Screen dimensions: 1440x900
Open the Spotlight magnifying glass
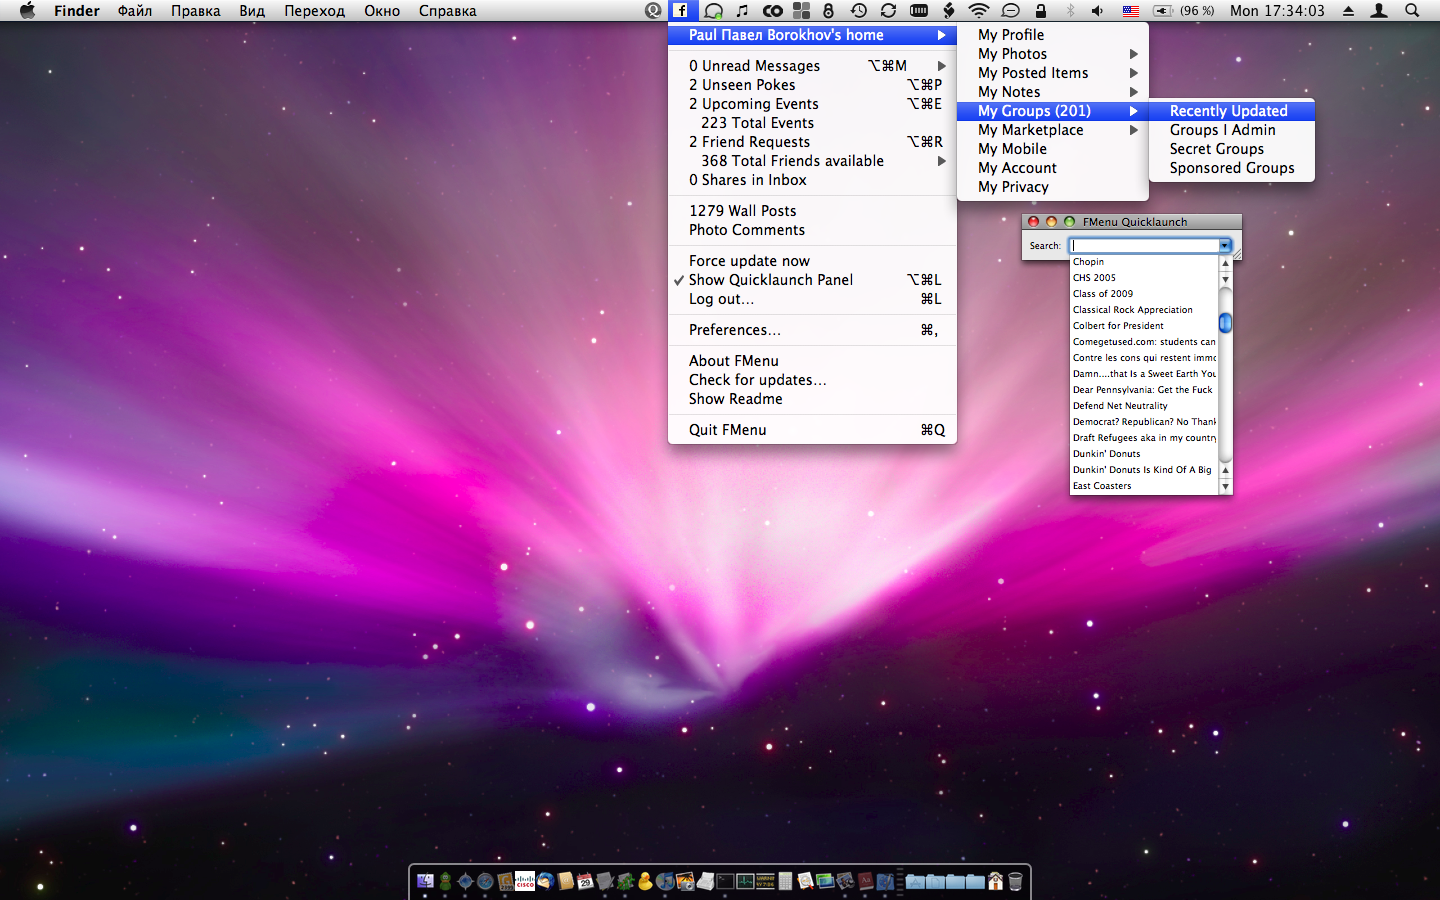coord(1412,11)
